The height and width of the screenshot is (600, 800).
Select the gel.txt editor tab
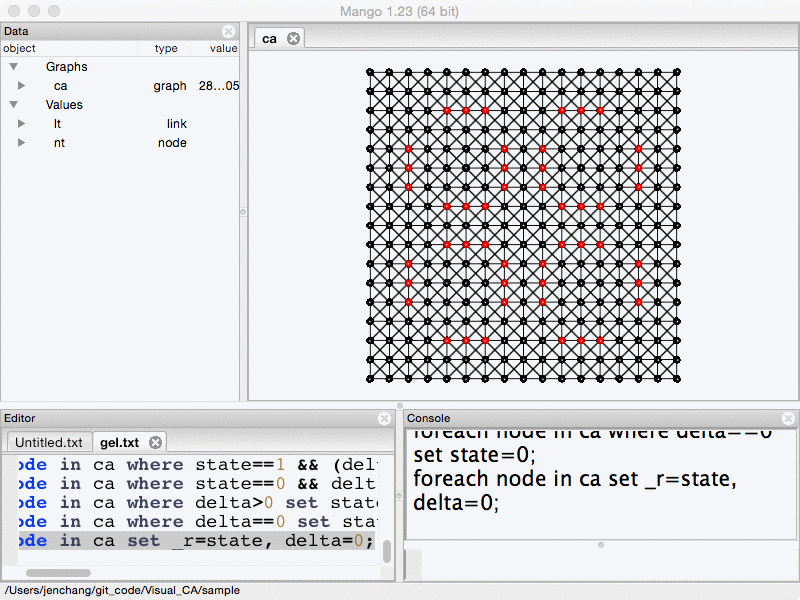click(120, 442)
